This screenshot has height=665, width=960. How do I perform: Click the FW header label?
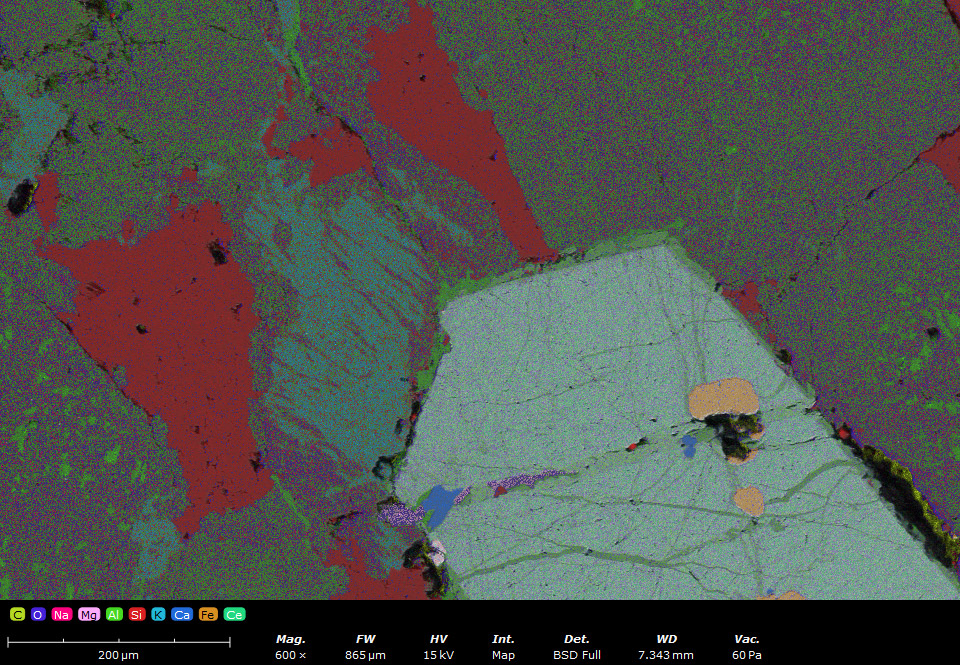365,639
